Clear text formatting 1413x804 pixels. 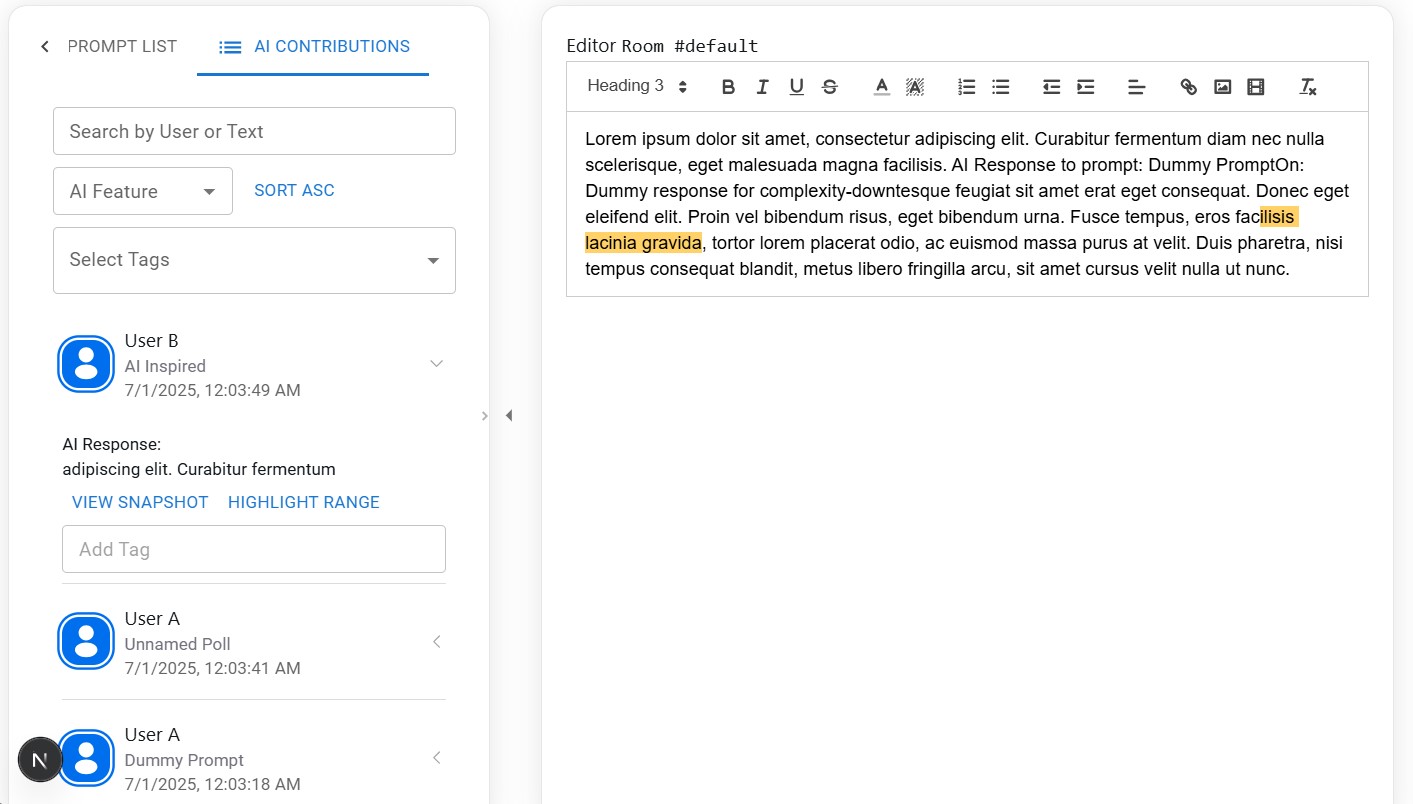point(1308,87)
